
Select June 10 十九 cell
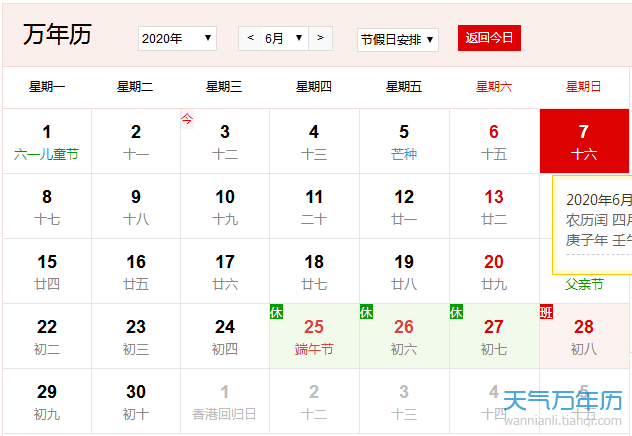click(225, 206)
